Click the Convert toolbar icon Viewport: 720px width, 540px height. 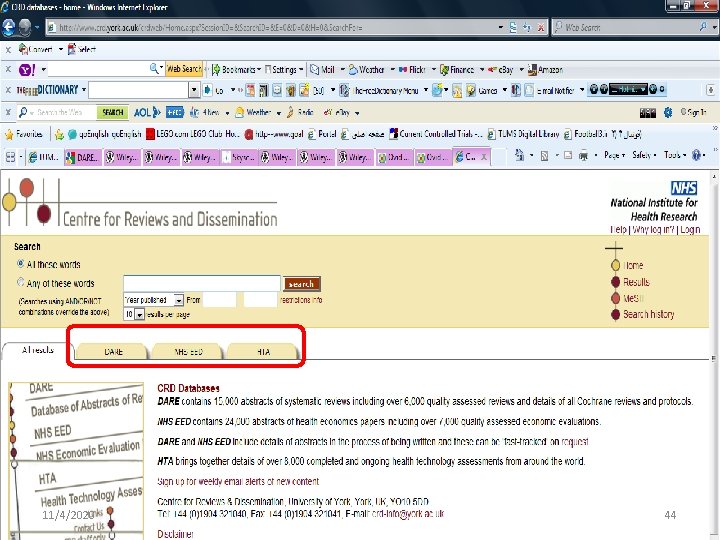(x=23, y=49)
